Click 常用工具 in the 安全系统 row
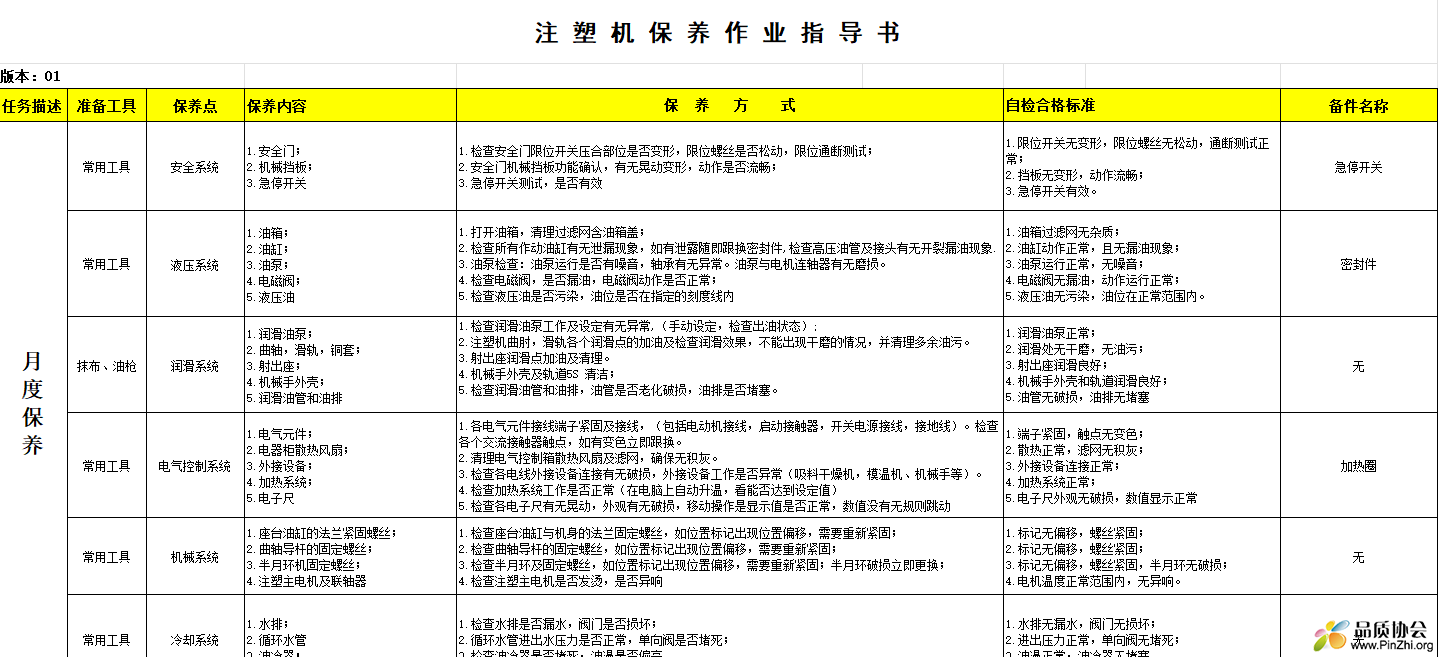Screen dimensions: 1438x657 pyautogui.click(x=106, y=167)
